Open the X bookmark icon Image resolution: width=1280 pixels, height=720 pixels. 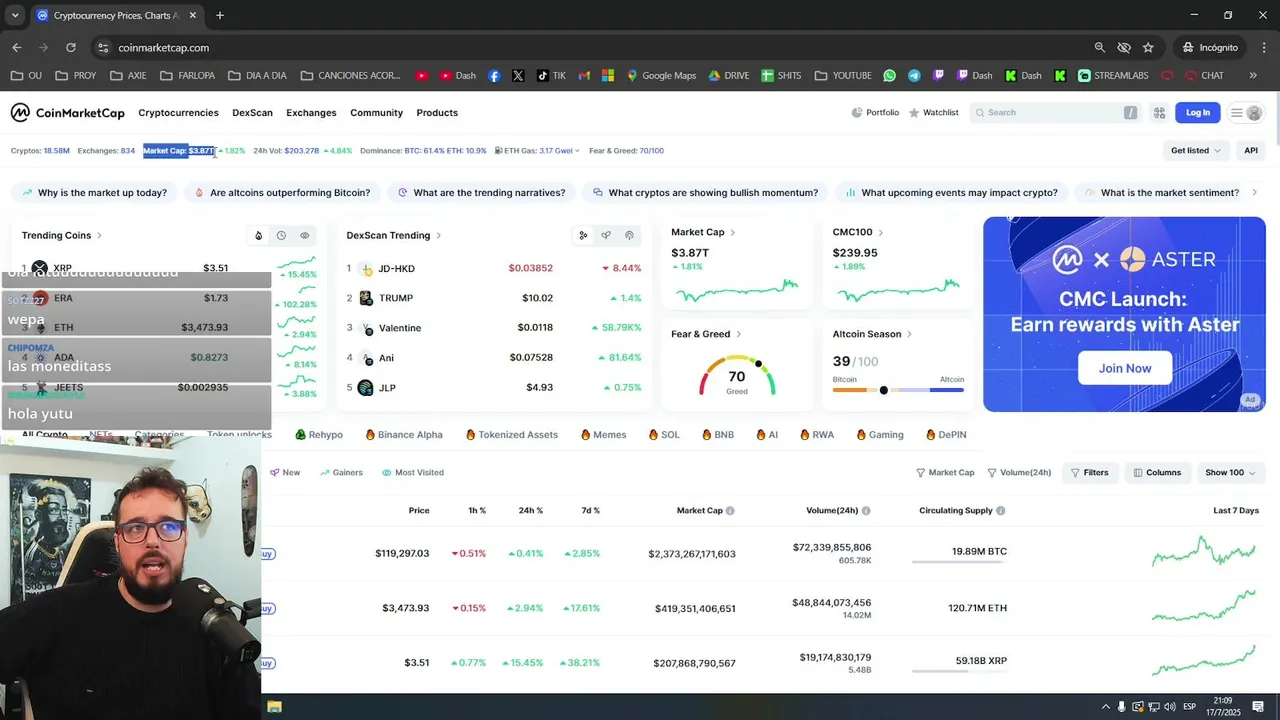pyautogui.click(x=518, y=75)
